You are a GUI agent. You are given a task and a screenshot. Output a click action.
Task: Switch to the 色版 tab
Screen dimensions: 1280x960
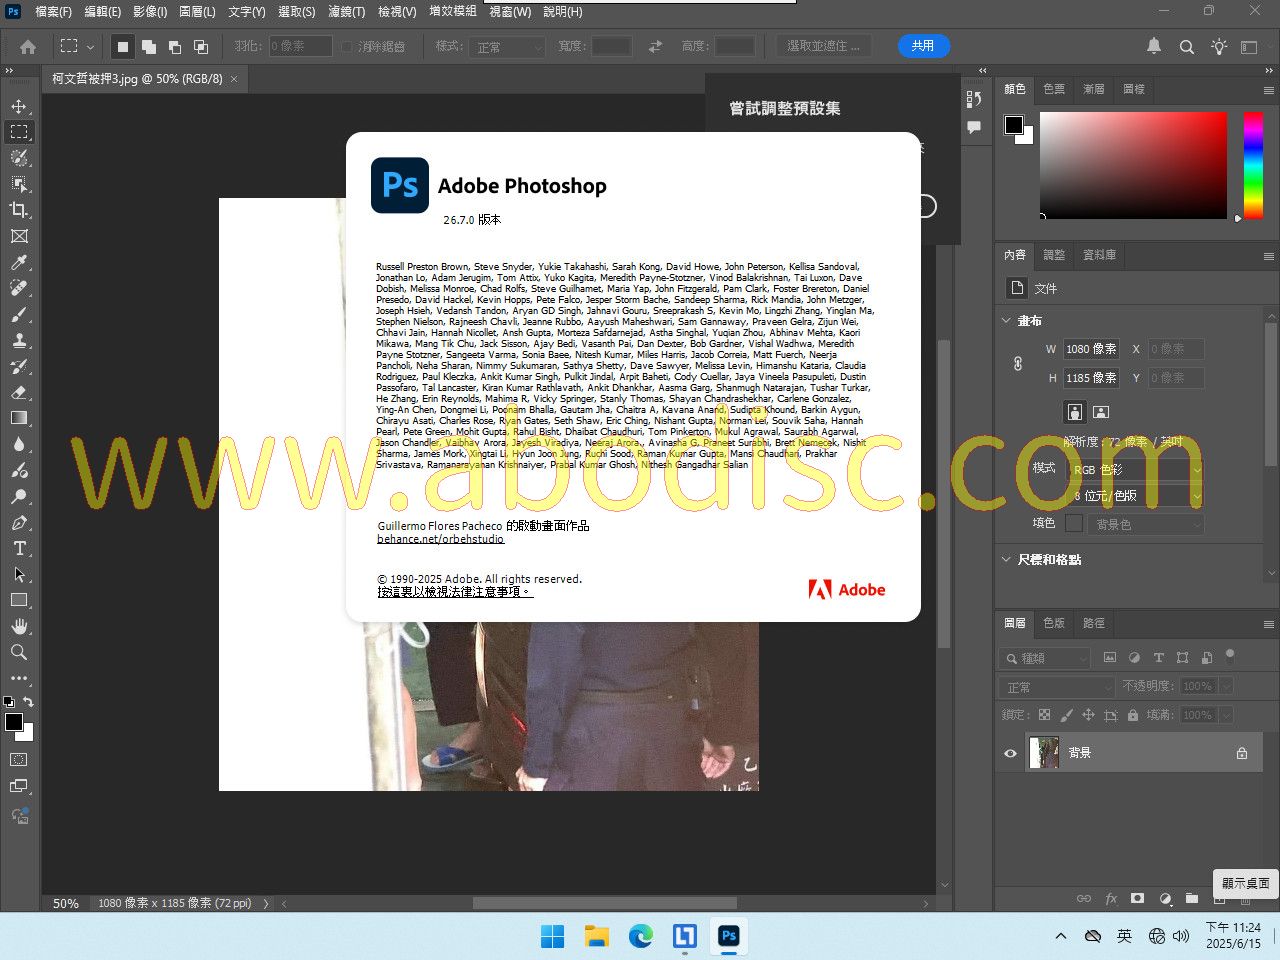pos(1054,623)
